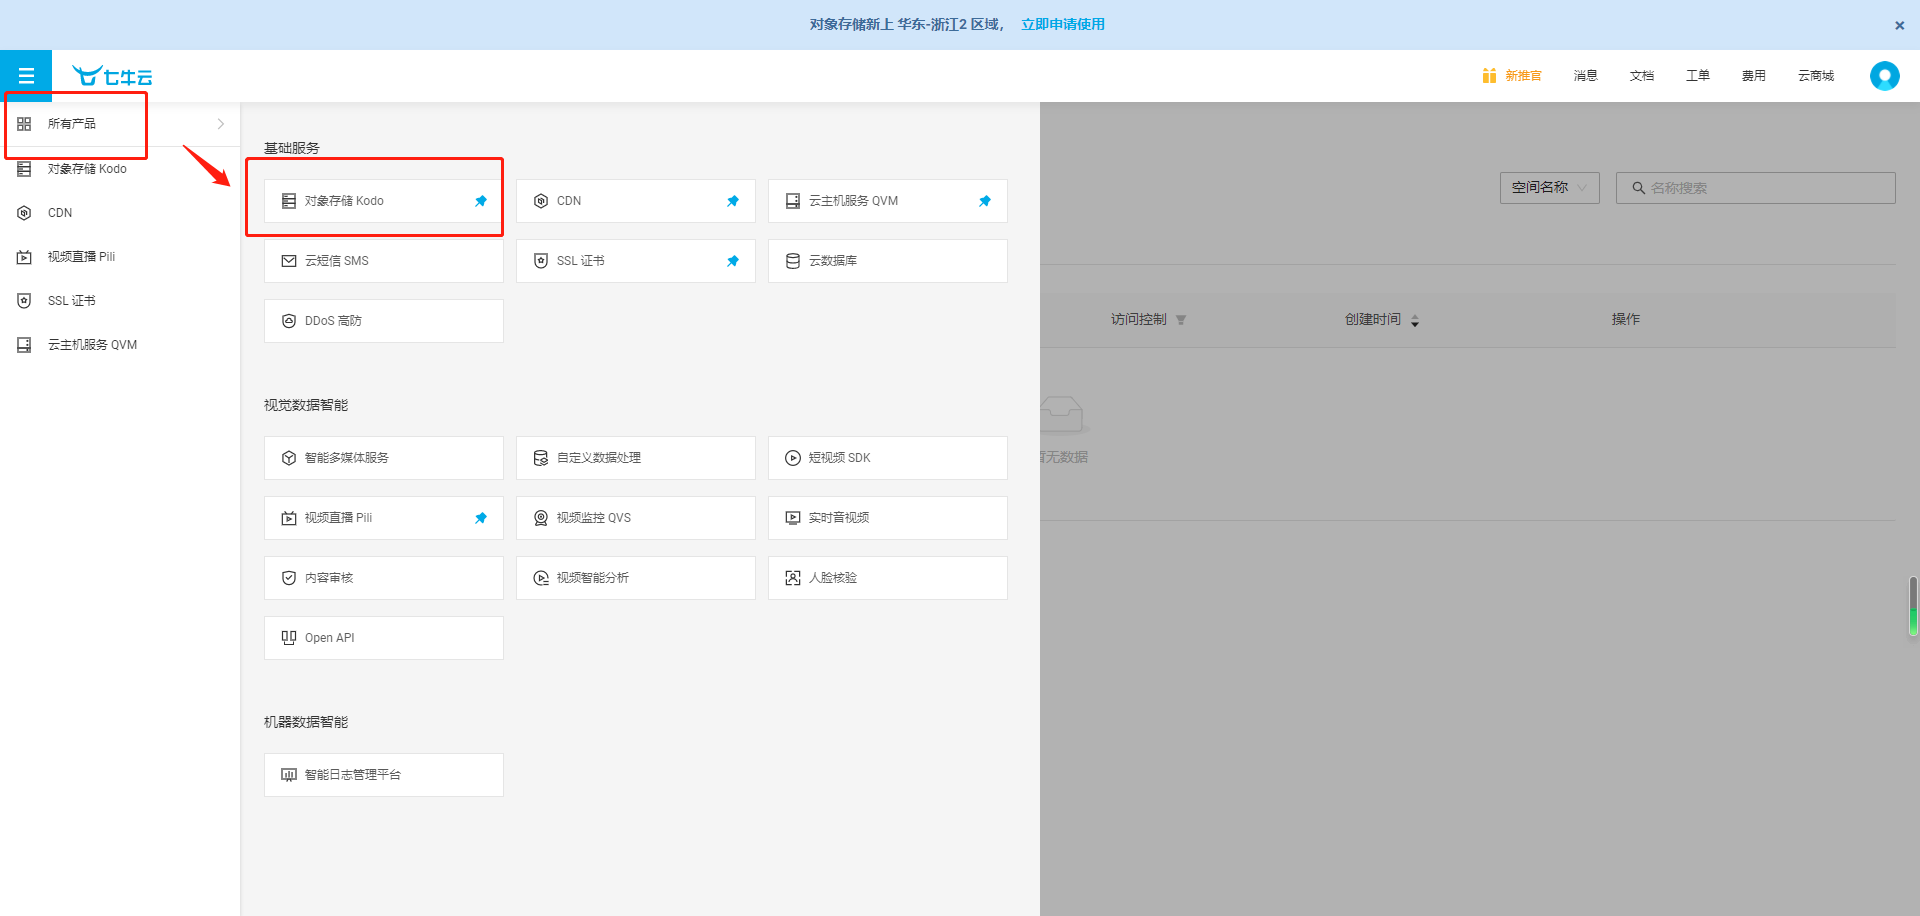
Task: Open the CDN product card
Action: pos(636,201)
